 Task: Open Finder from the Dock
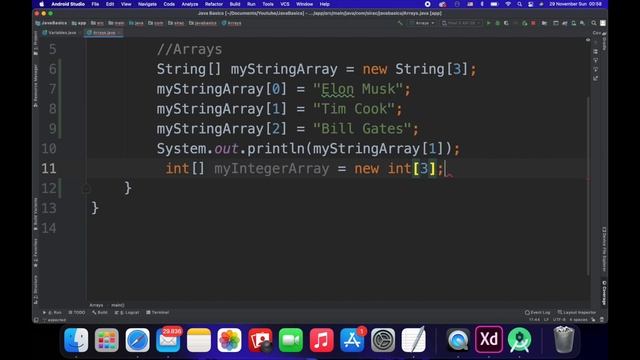76,340
